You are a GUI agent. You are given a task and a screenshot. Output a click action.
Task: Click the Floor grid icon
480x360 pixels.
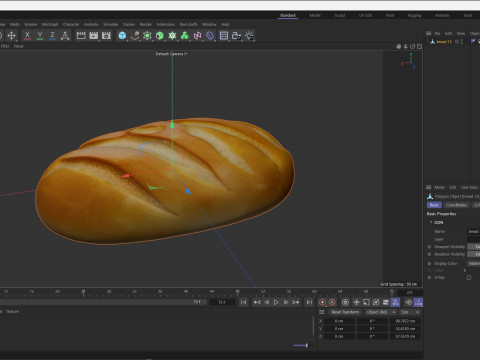pos(224,36)
